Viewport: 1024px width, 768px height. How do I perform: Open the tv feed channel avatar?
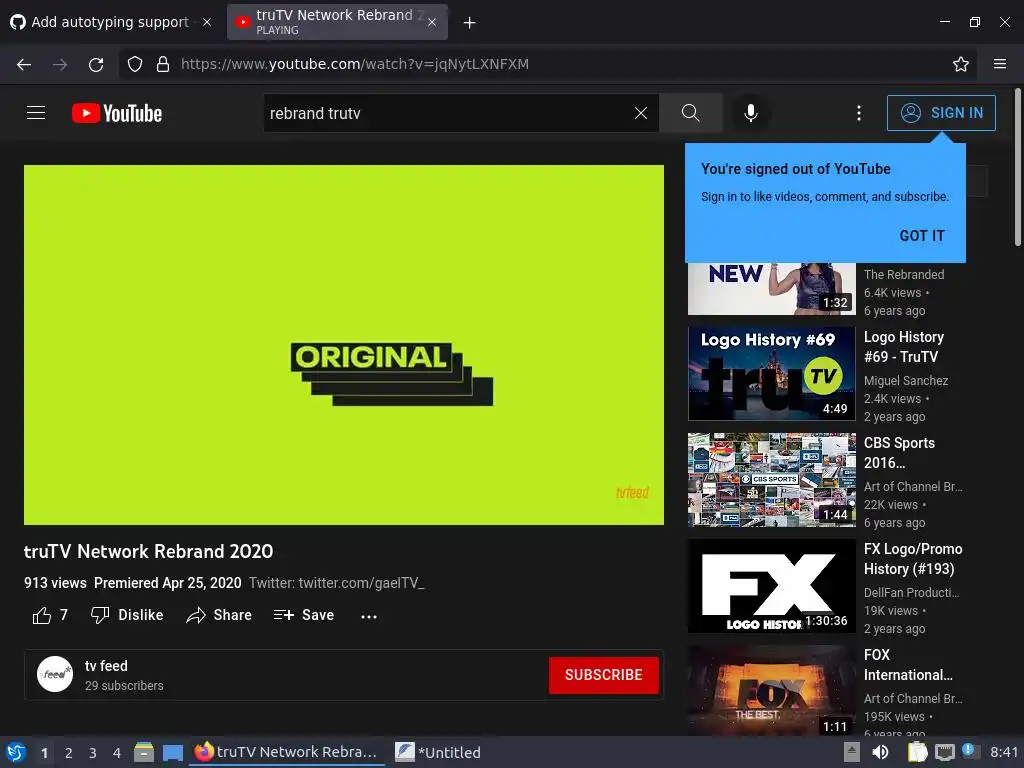(x=55, y=675)
